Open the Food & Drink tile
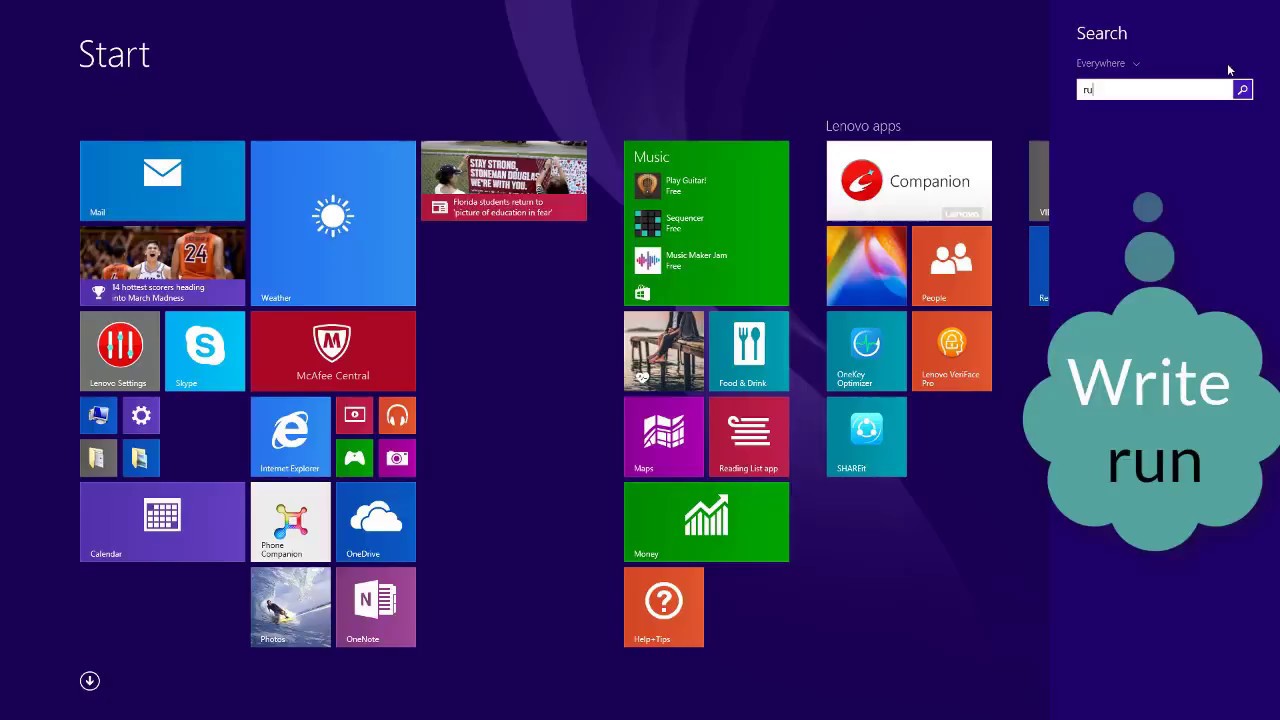 pyautogui.click(x=749, y=351)
